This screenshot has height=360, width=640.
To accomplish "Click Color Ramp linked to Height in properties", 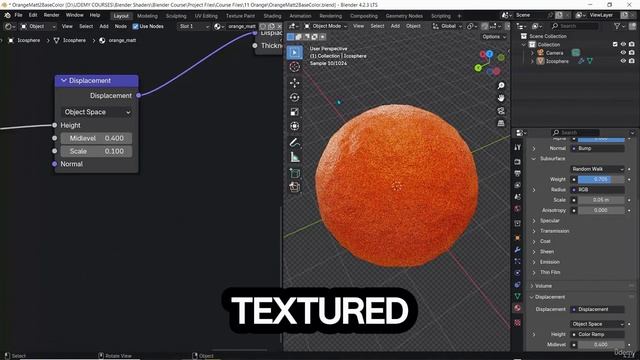I will tap(597, 334).
